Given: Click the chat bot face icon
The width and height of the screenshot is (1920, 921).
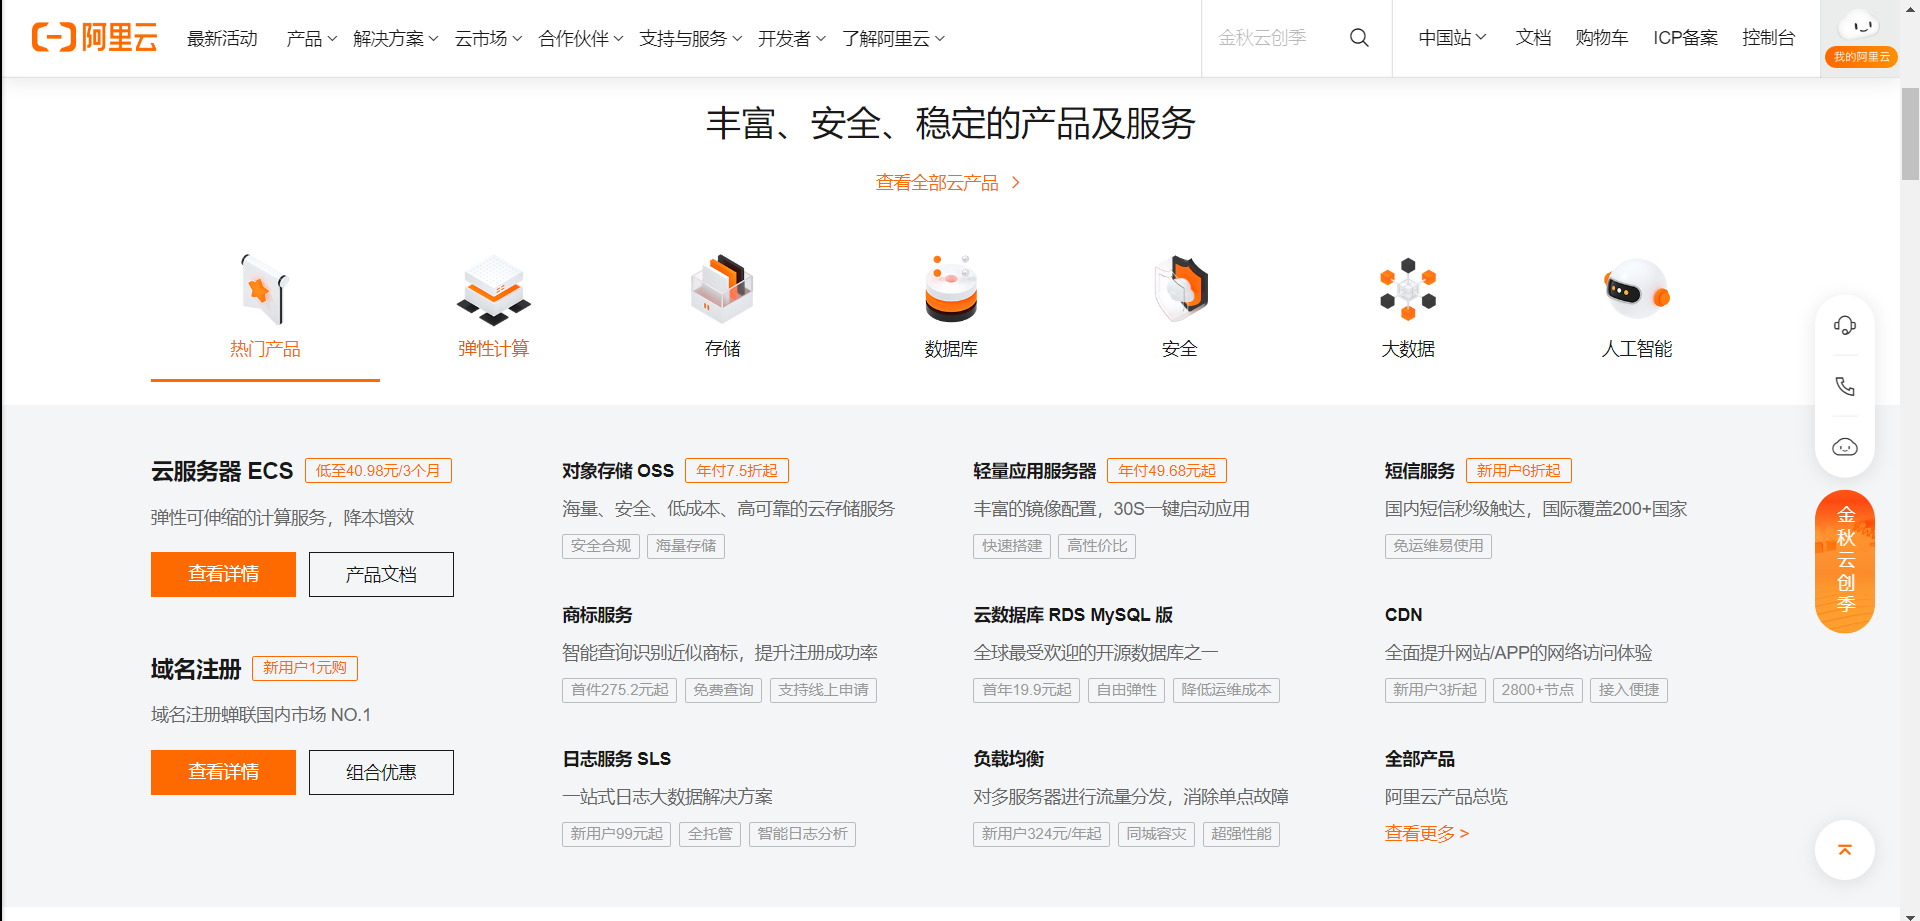Looking at the screenshot, I should [x=1845, y=447].
